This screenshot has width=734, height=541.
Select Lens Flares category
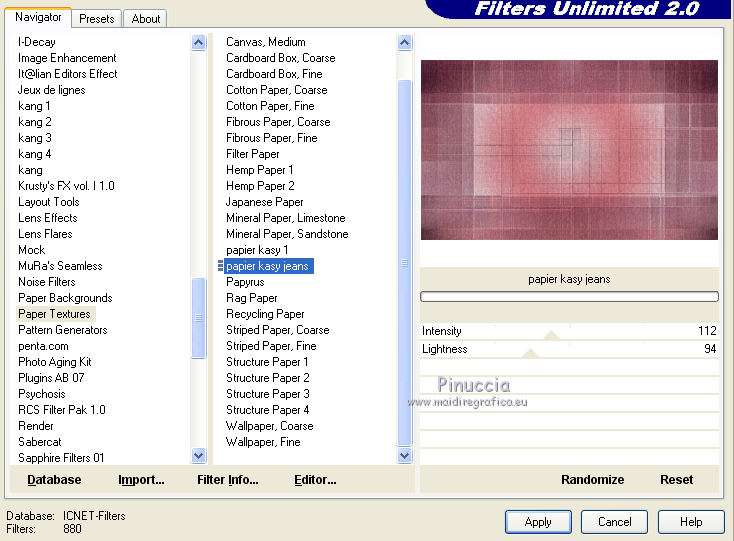tap(45, 234)
